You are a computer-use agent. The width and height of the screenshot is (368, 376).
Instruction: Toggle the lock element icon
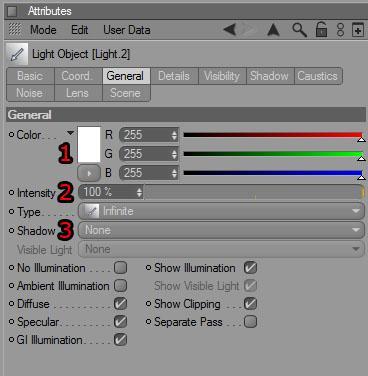coord(321,30)
